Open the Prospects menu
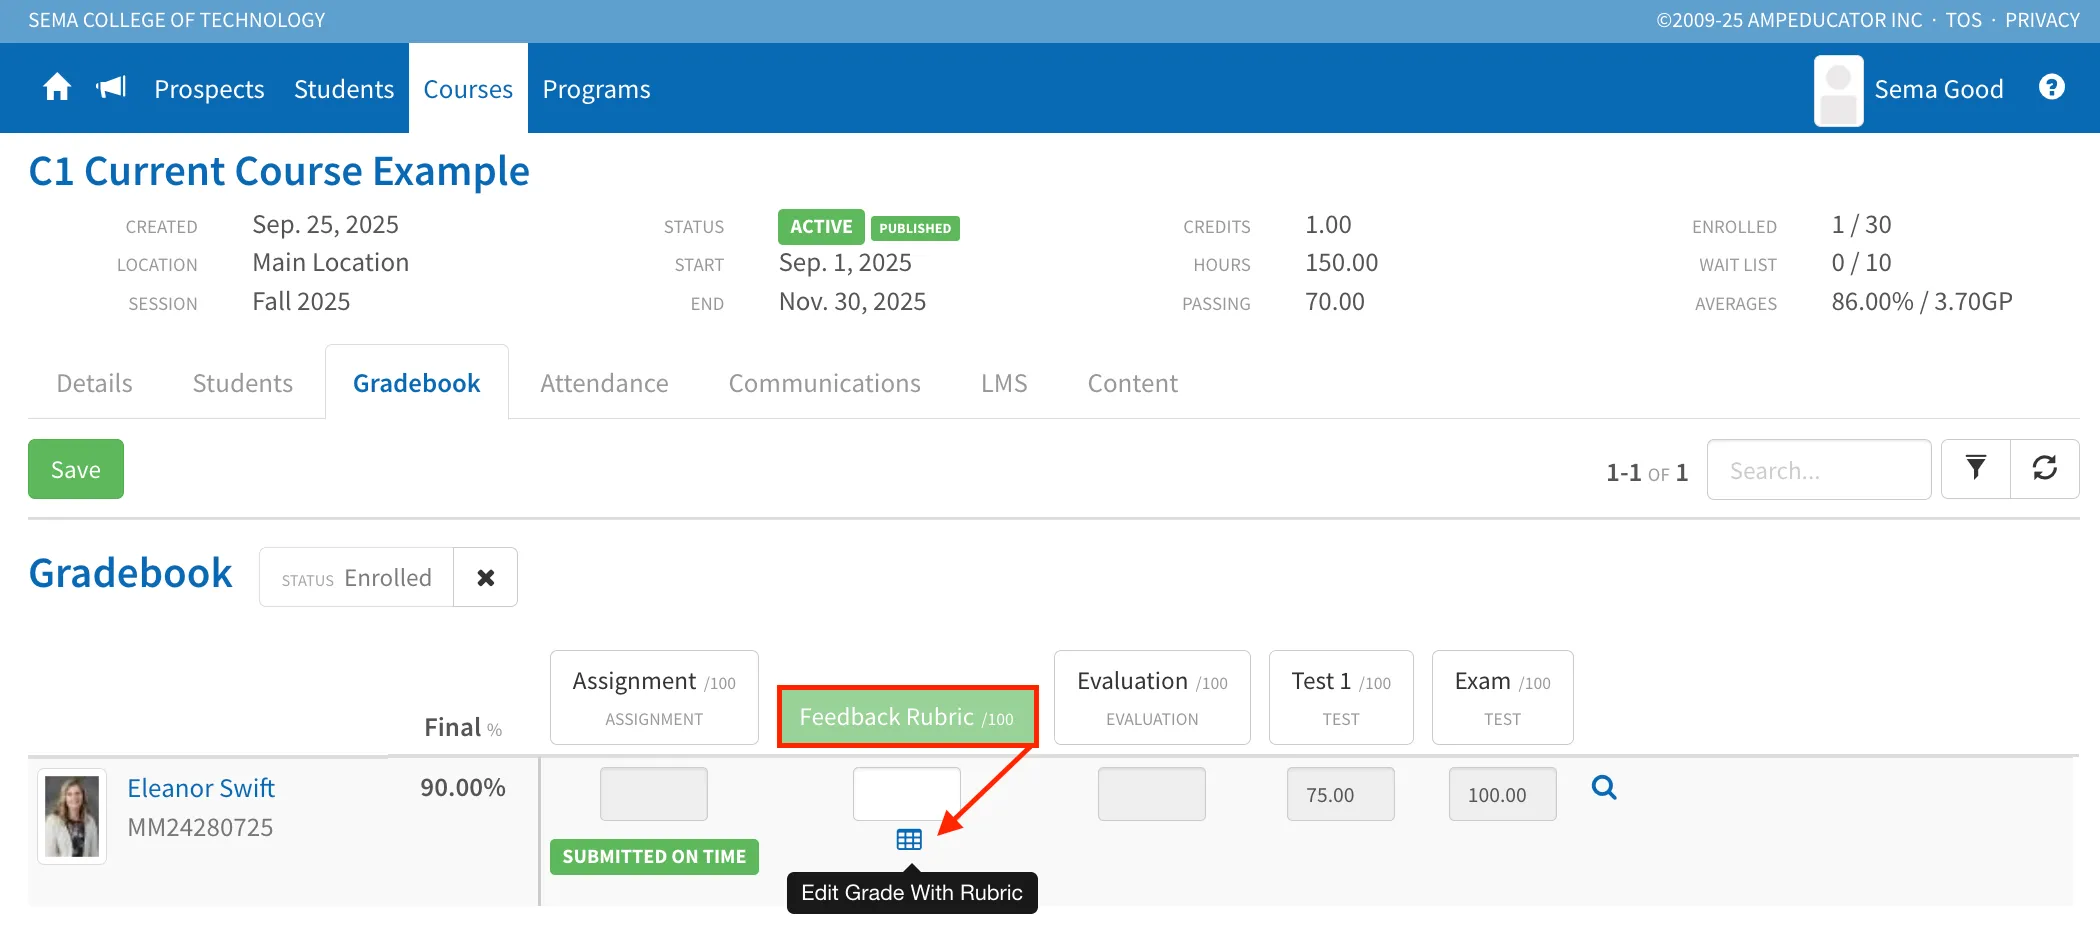Screen dimensions: 2100x942 209,89
